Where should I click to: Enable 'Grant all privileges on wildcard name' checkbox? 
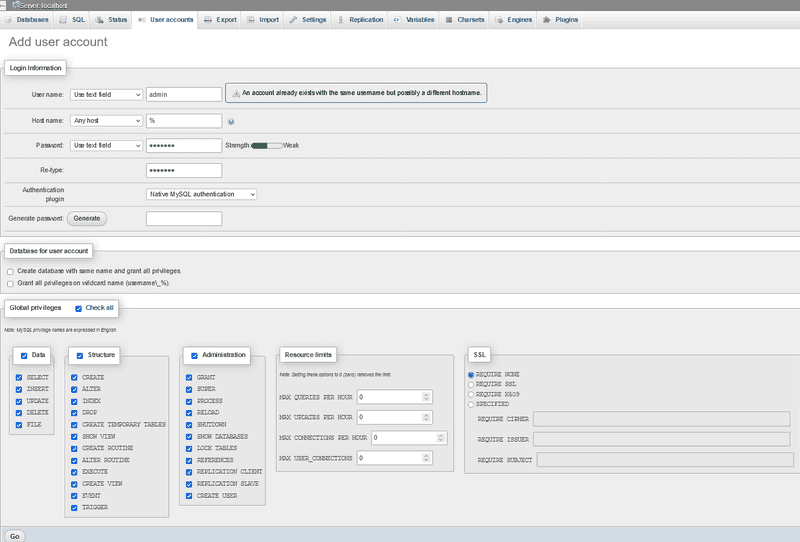(x=10, y=284)
